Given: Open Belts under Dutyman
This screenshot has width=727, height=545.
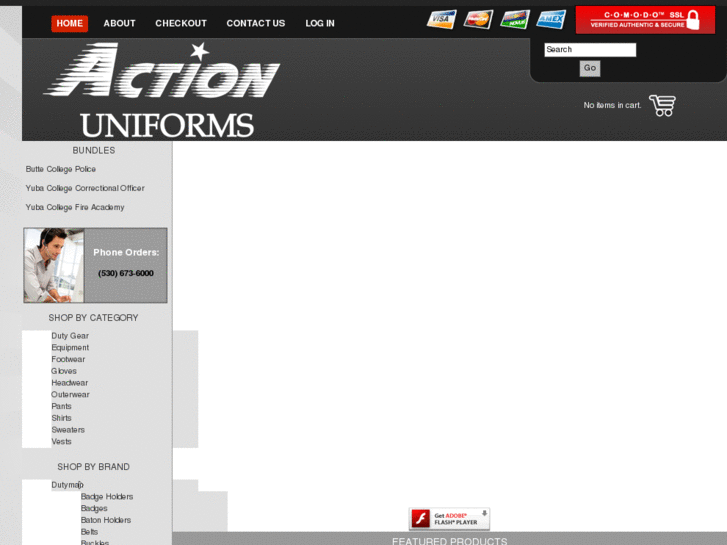Looking at the screenshot, I should click(89, 532).
